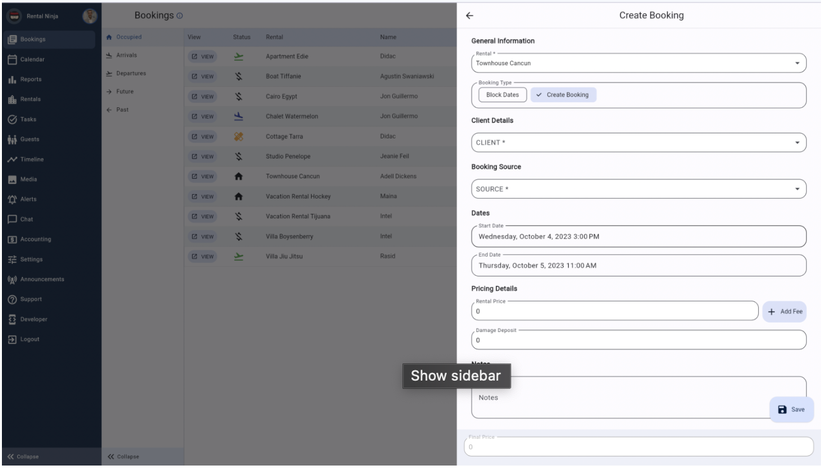Click the Name column header
The height and width of the screenshot is (470, 828).
tap(388, 37)
